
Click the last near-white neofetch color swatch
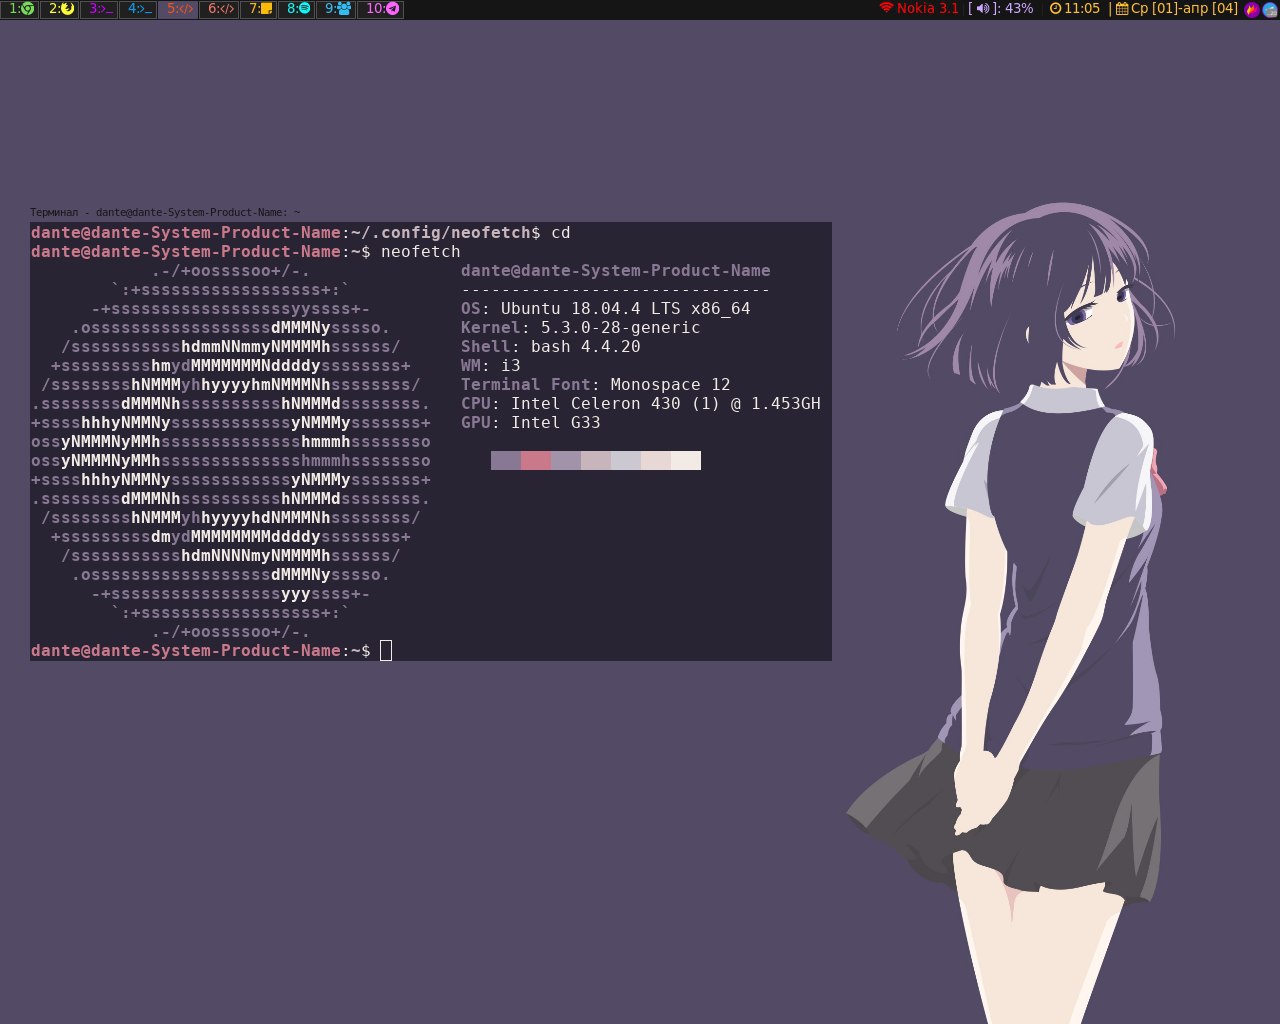tap(686, 460)
